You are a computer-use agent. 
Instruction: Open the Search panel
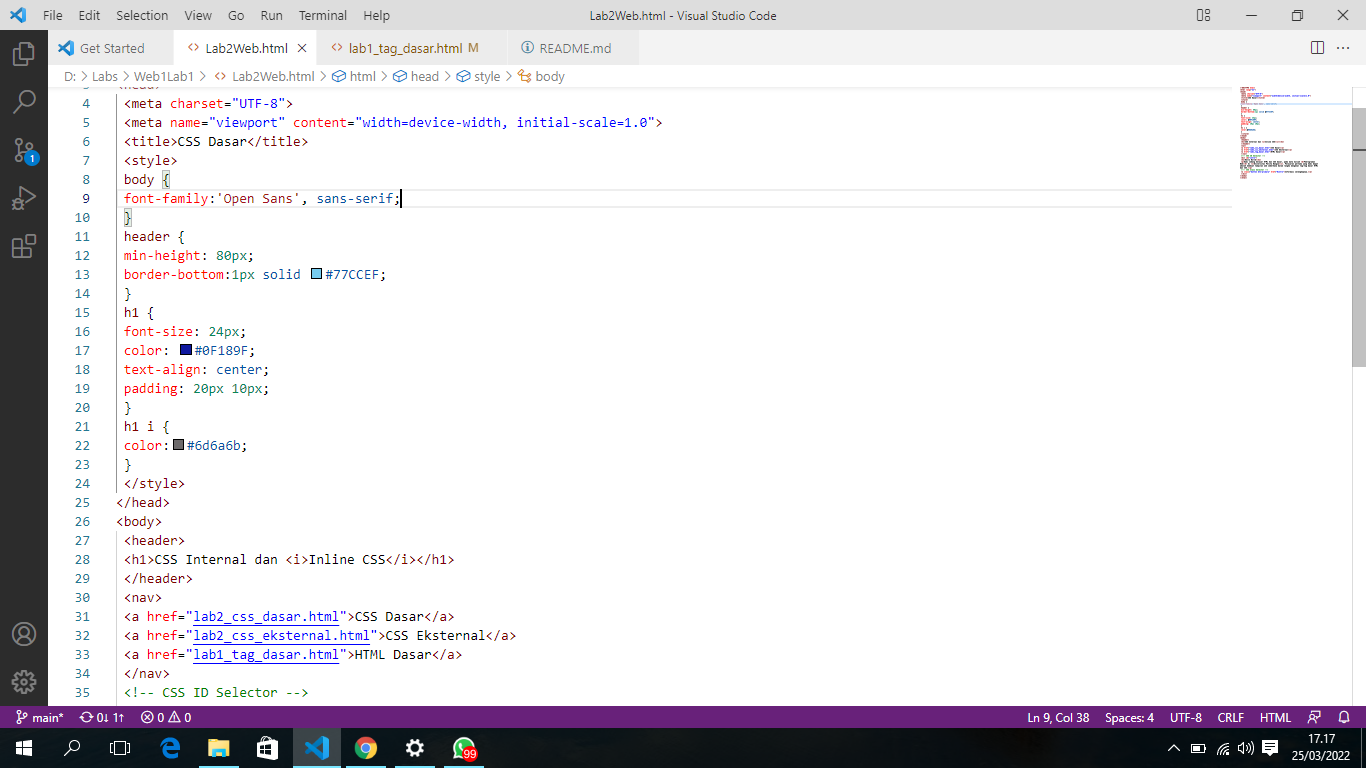pyautogui.click(x=24, y=101)
